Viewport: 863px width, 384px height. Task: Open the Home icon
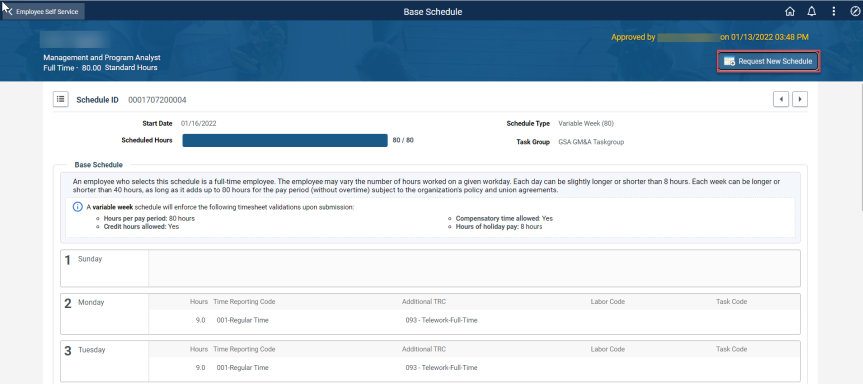[790, 12]
